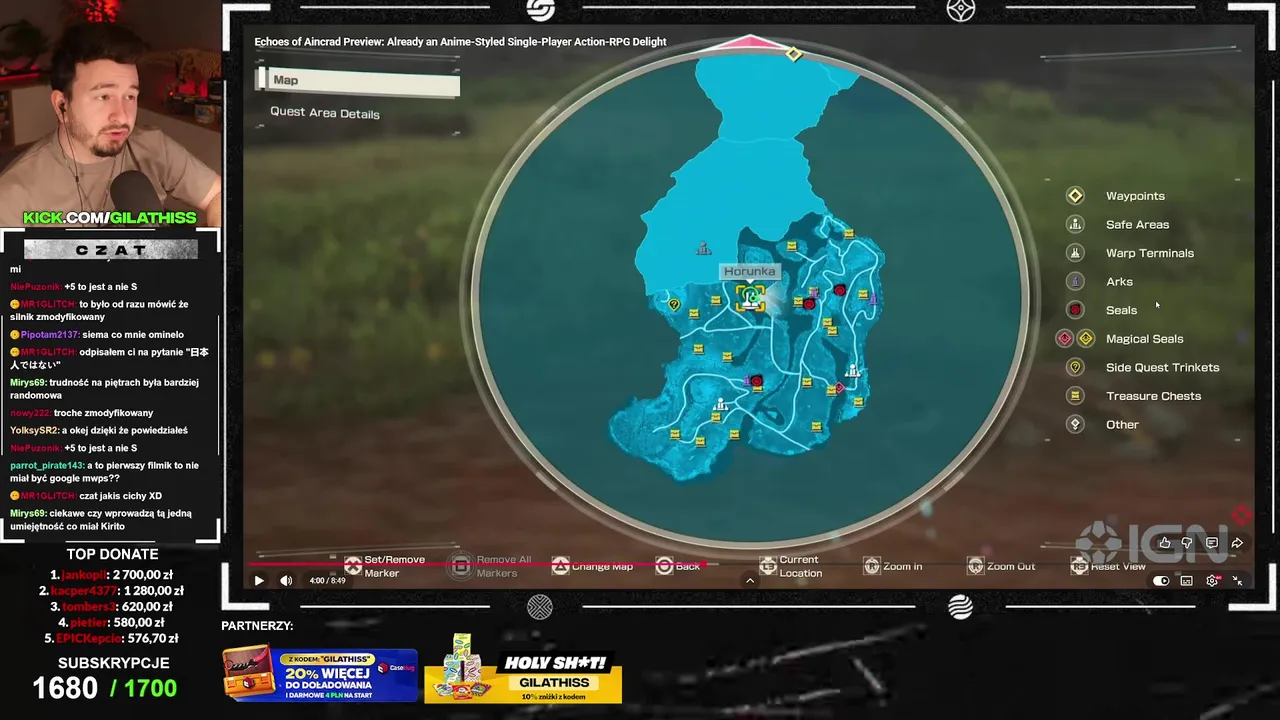Toggle subtitles in the video player
Screen dimensions: 1280x720
(x=1187, y=581)
